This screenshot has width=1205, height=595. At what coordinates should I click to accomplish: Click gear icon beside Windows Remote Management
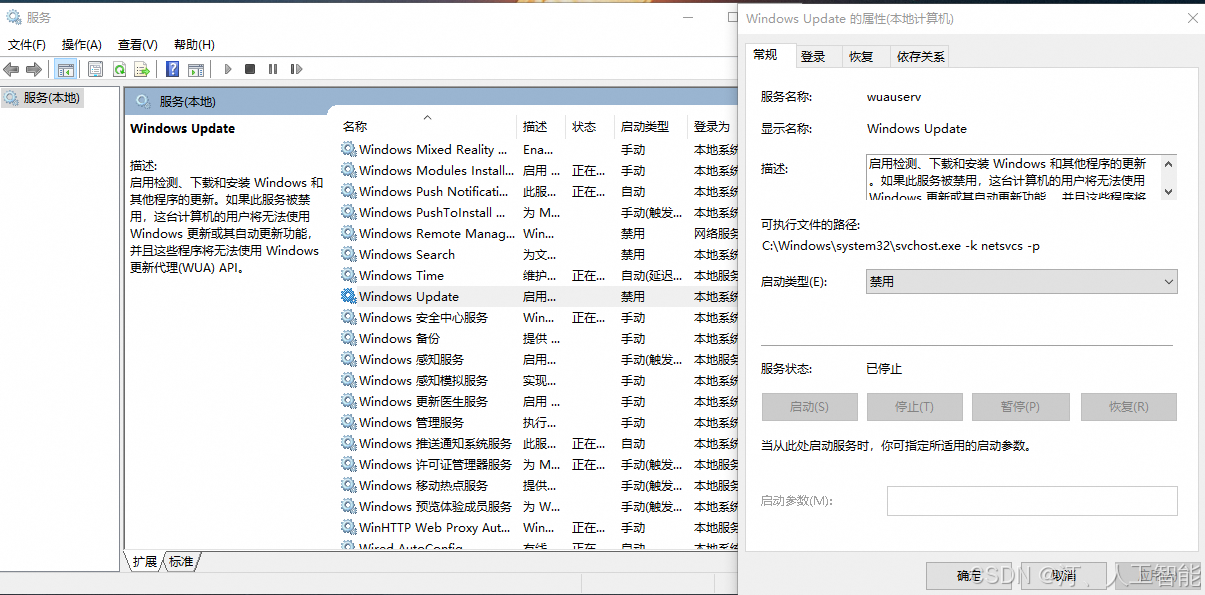pos(348,233)
